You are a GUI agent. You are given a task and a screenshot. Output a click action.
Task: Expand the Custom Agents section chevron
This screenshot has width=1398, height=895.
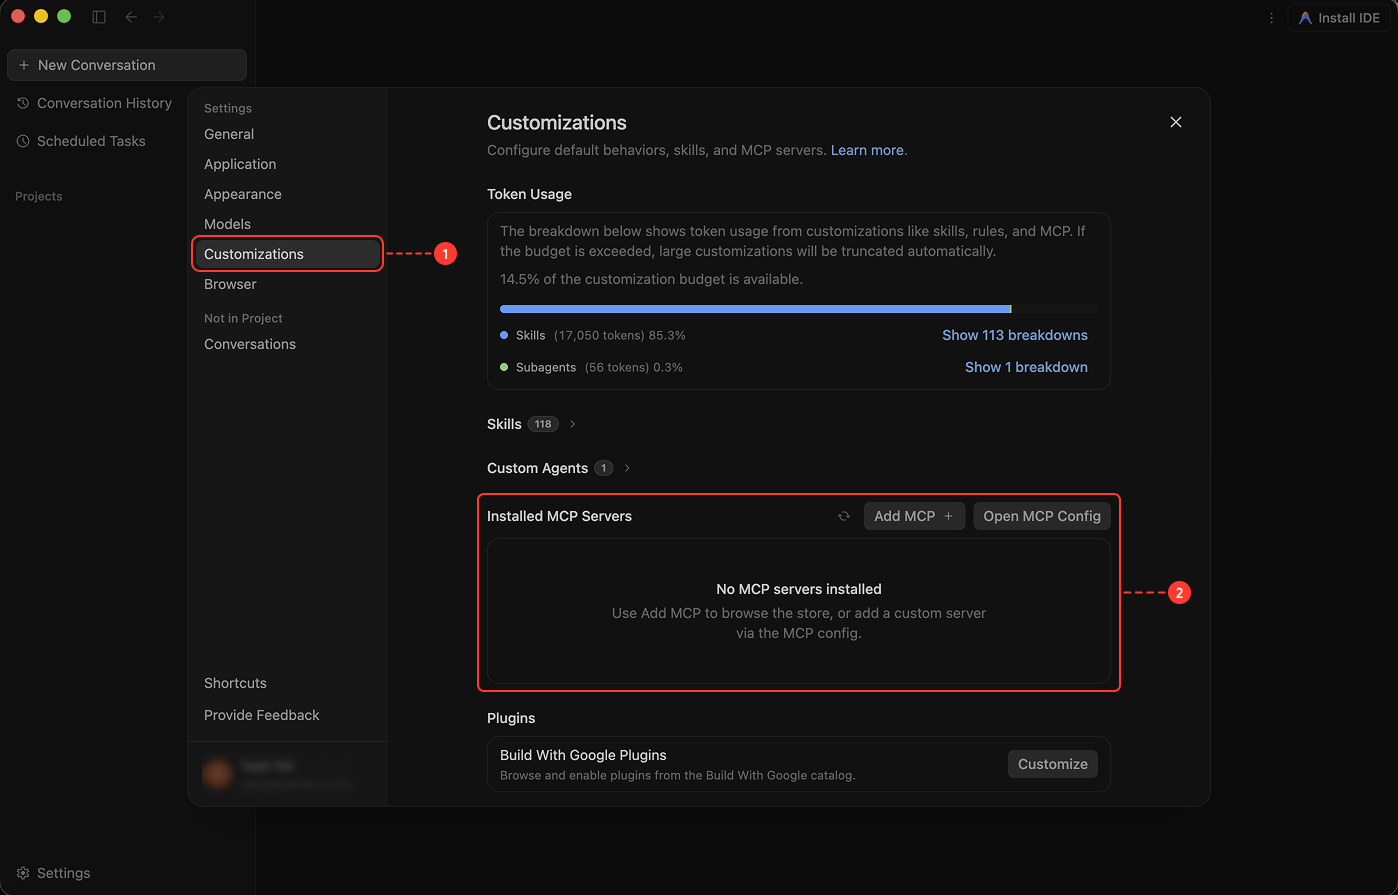coord(627,468)
